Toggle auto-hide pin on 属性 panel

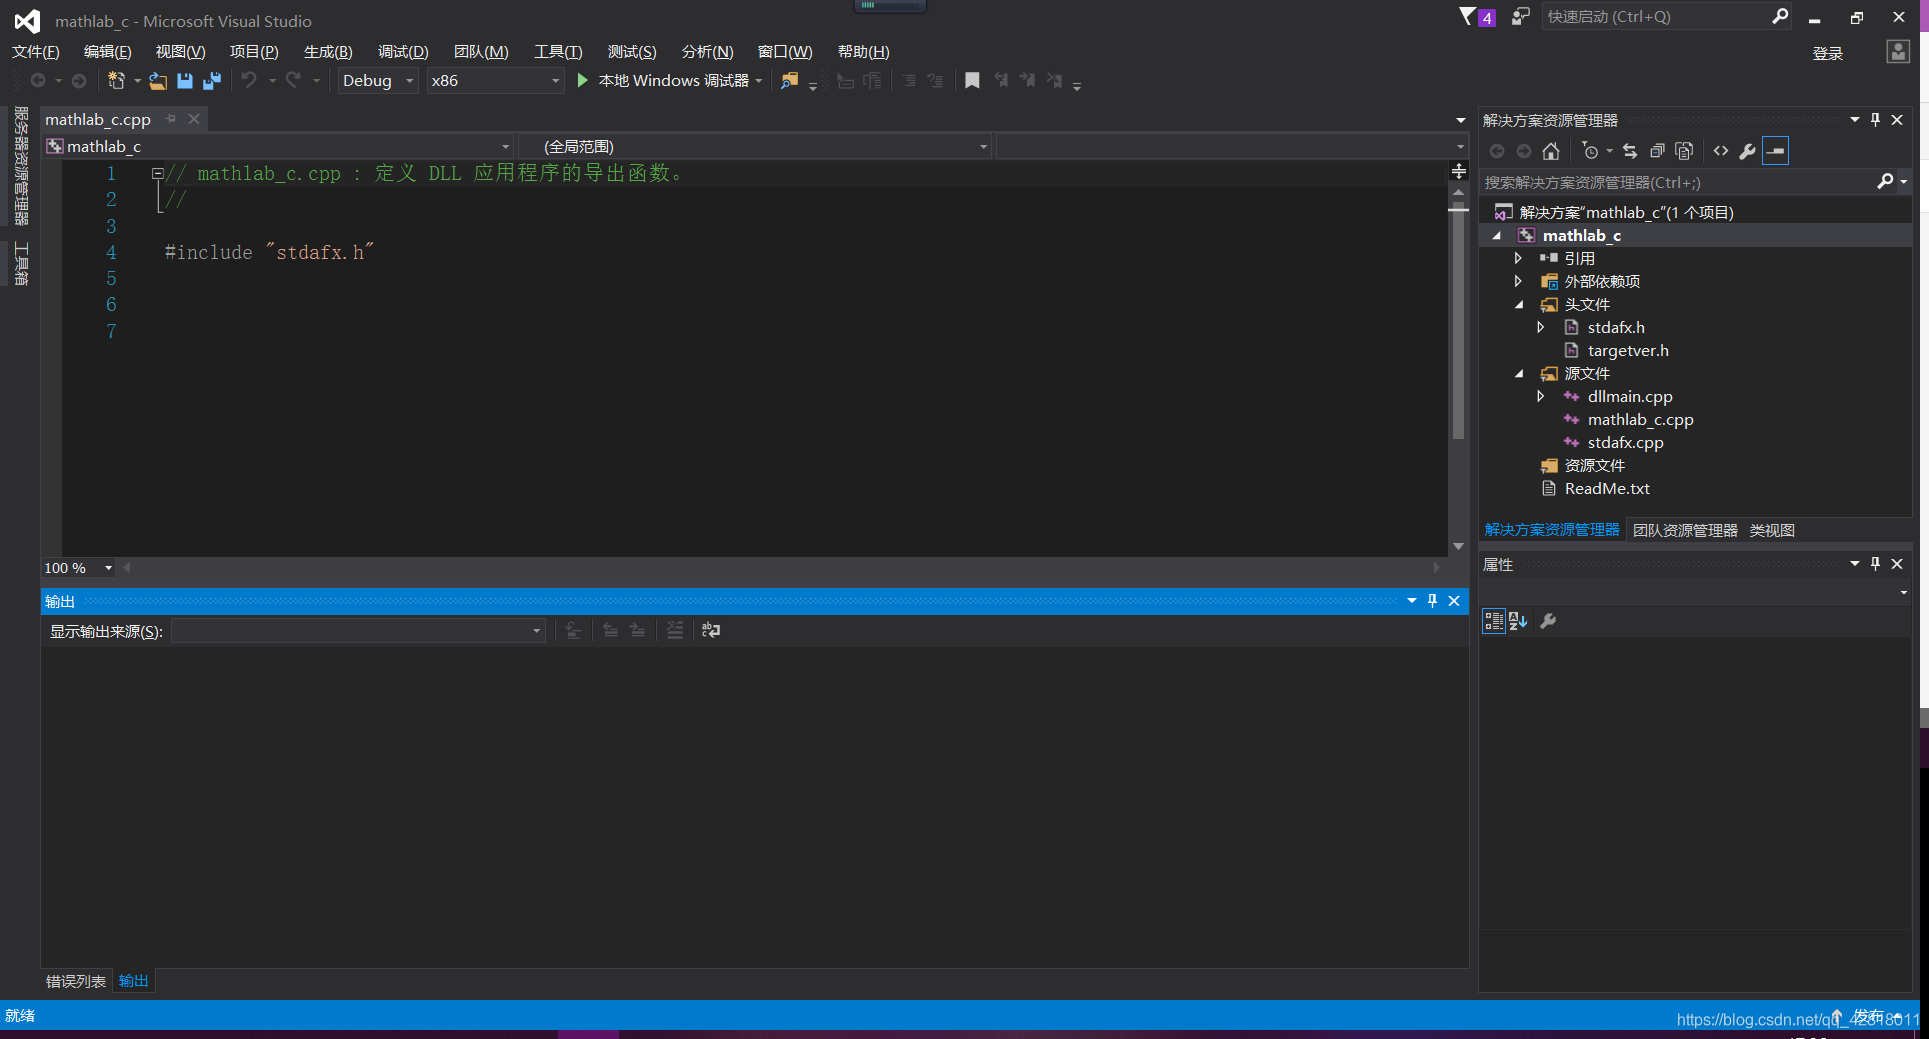pyautogui.click(x=1875, y=564)
